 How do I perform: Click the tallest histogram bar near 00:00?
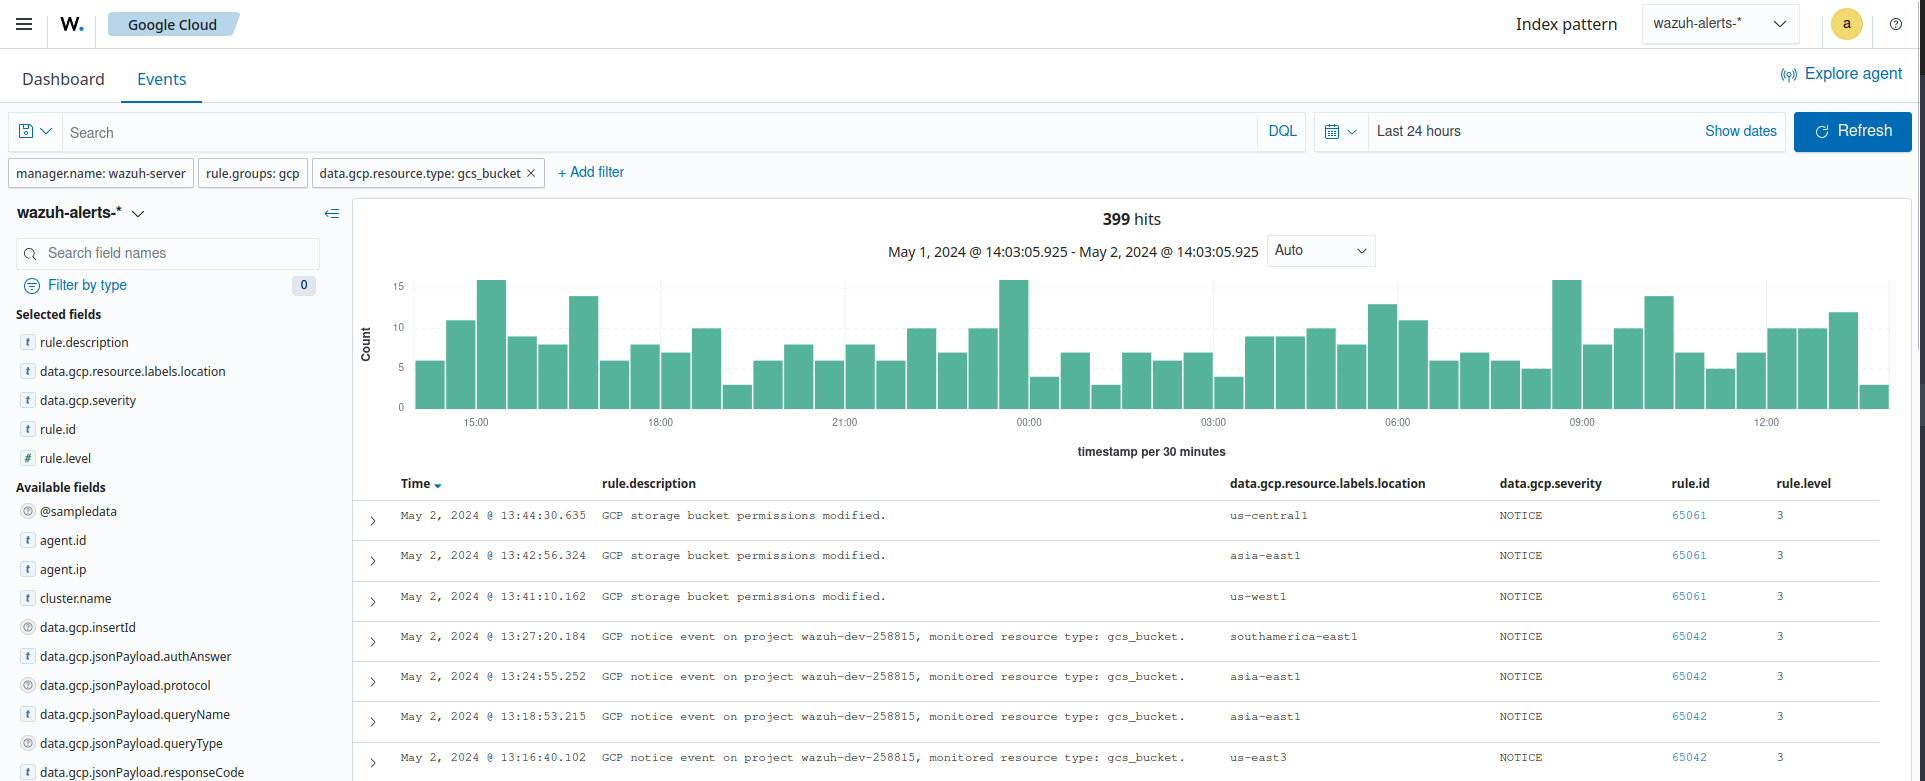[1013, 344]
